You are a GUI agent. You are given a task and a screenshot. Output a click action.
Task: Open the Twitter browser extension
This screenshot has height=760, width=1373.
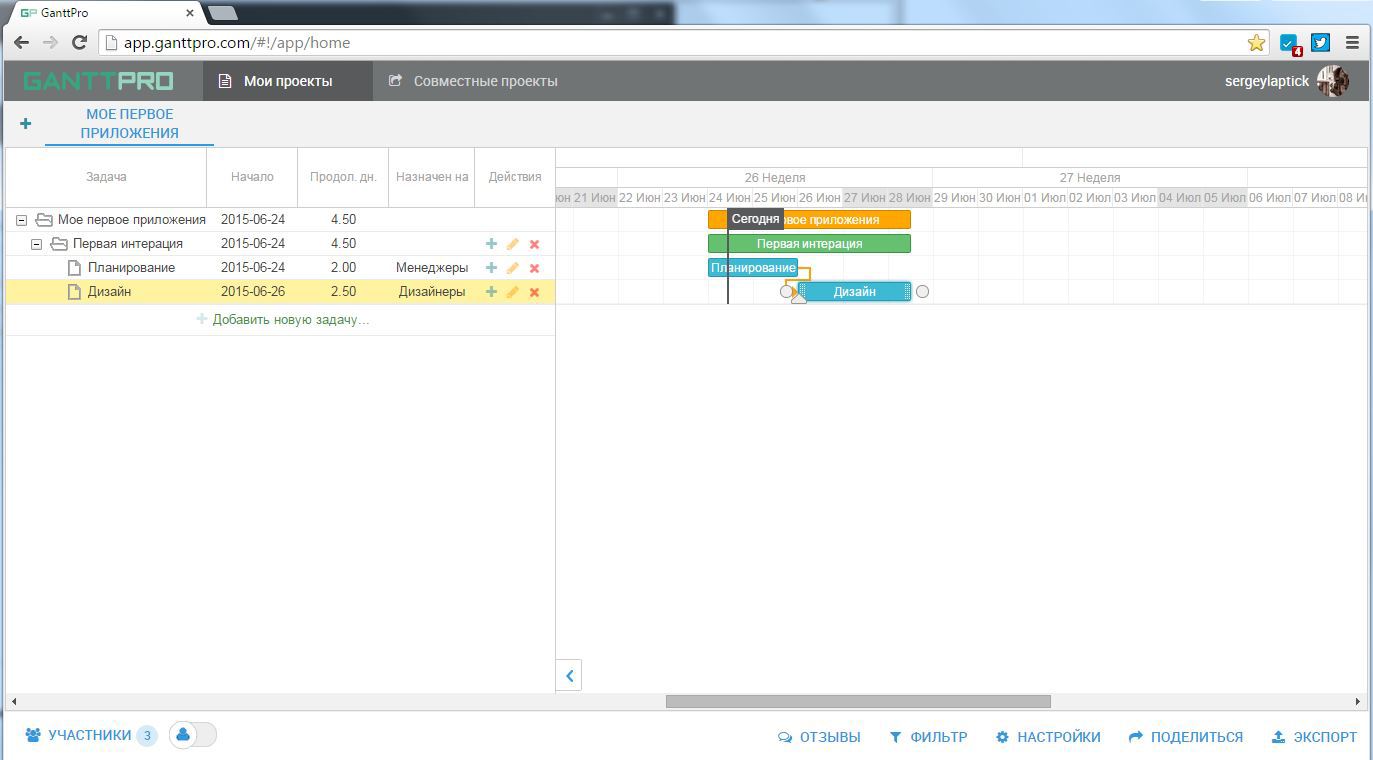(1321, 42)
